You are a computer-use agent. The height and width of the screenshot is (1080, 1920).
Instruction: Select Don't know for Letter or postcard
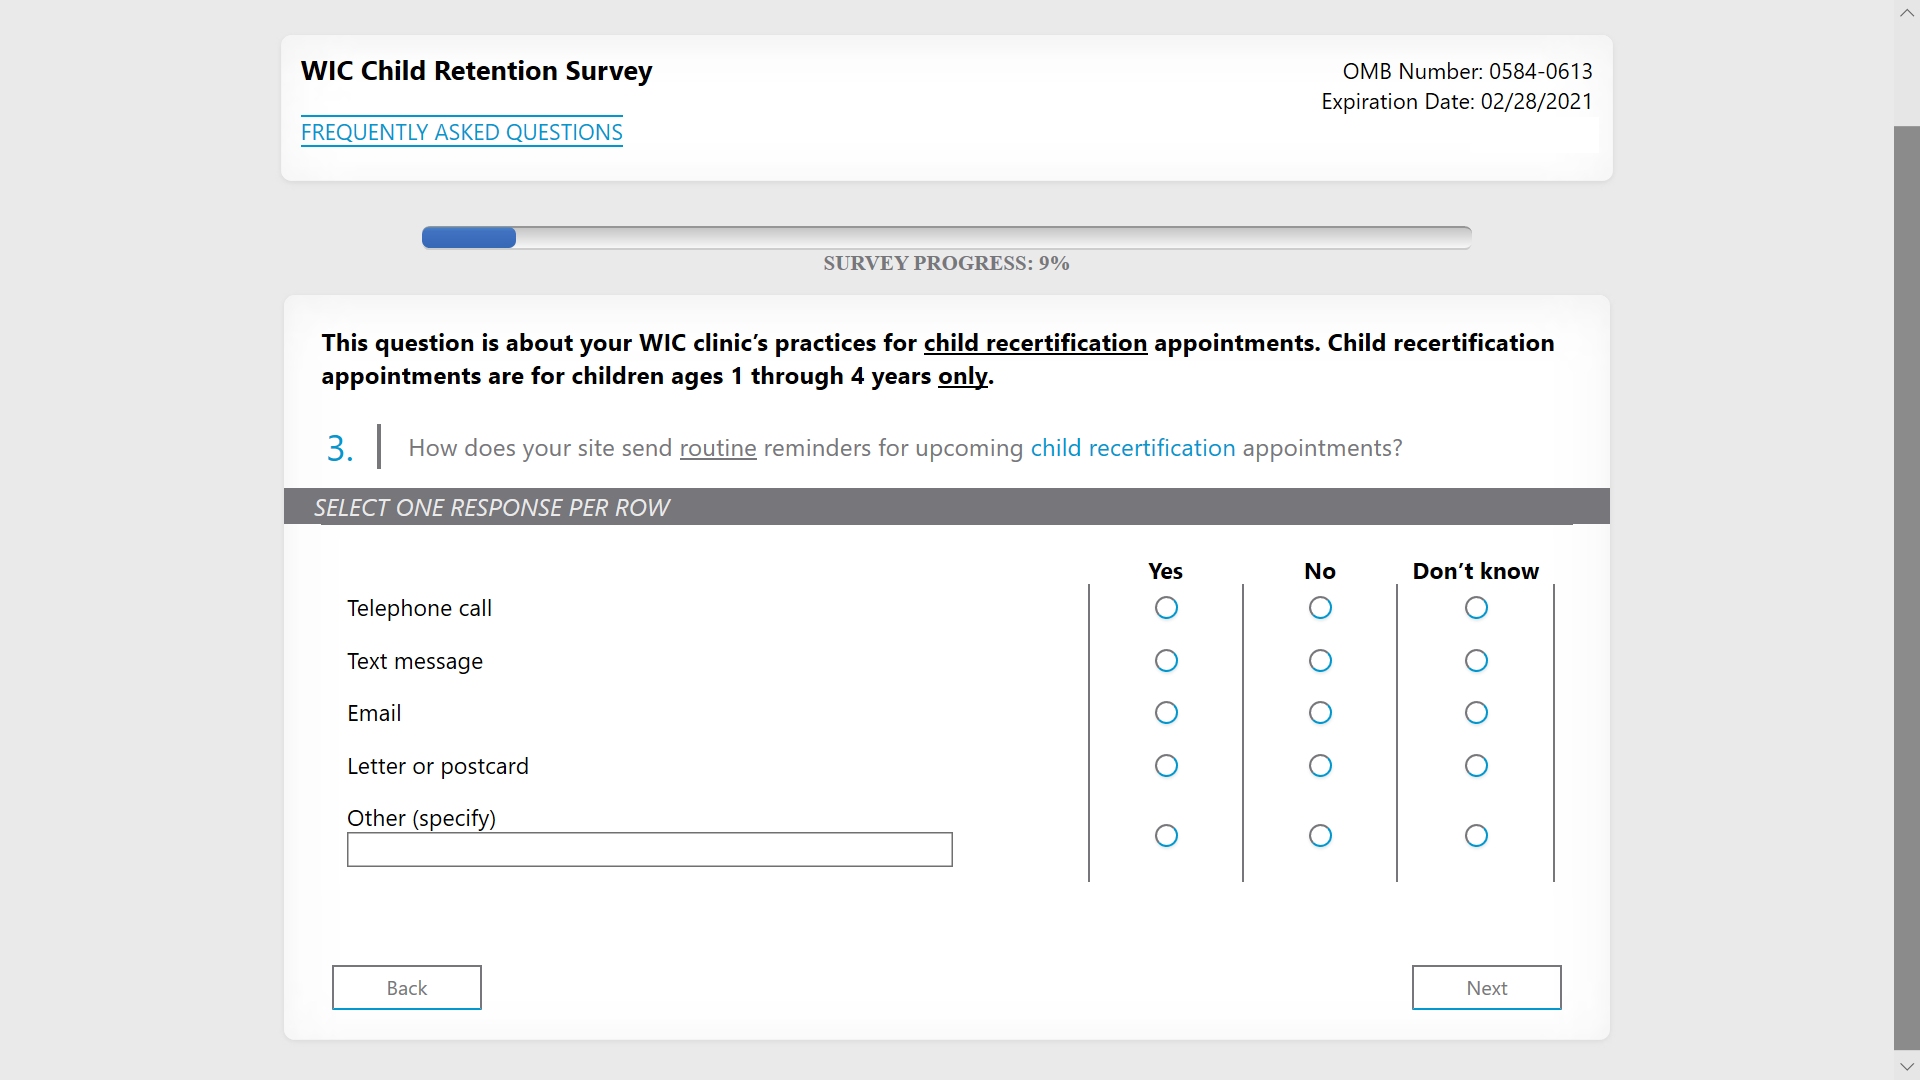(1476, 766)
